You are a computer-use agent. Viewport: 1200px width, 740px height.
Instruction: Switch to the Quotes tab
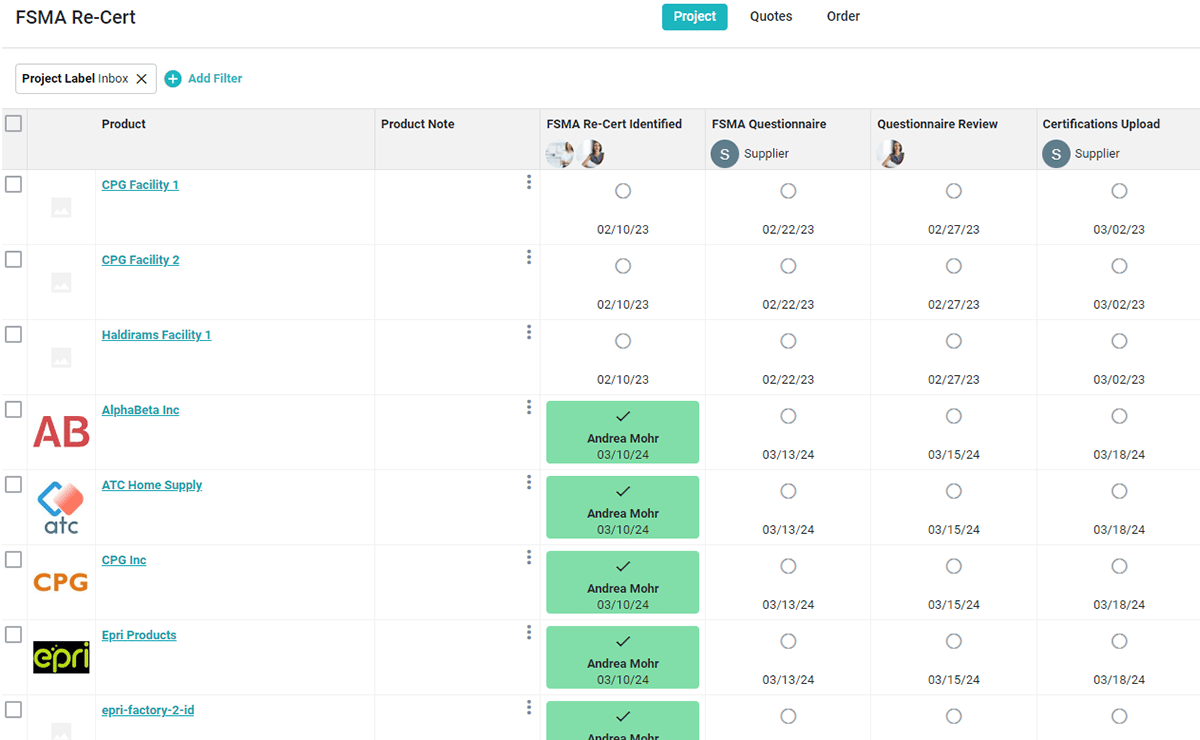point(770,16)
